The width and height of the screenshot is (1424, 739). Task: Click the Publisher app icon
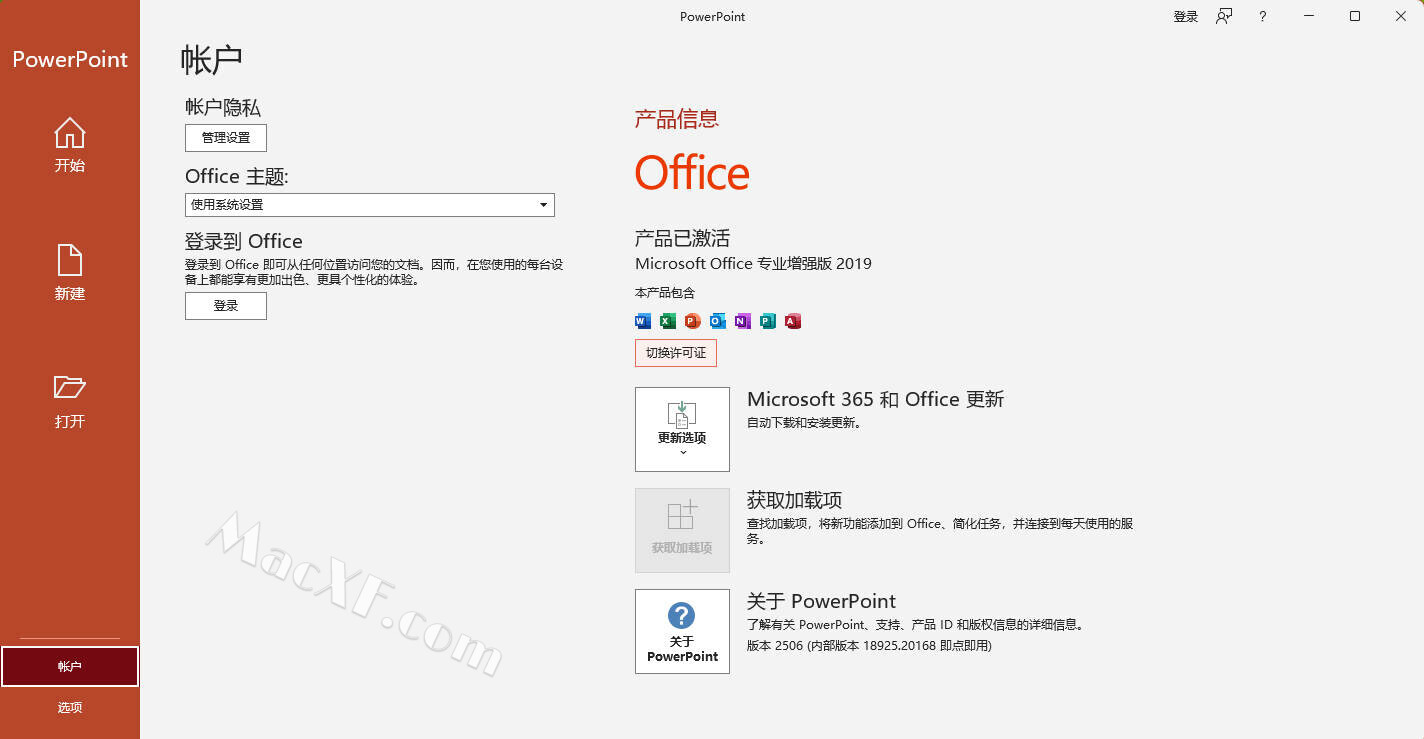768,321
